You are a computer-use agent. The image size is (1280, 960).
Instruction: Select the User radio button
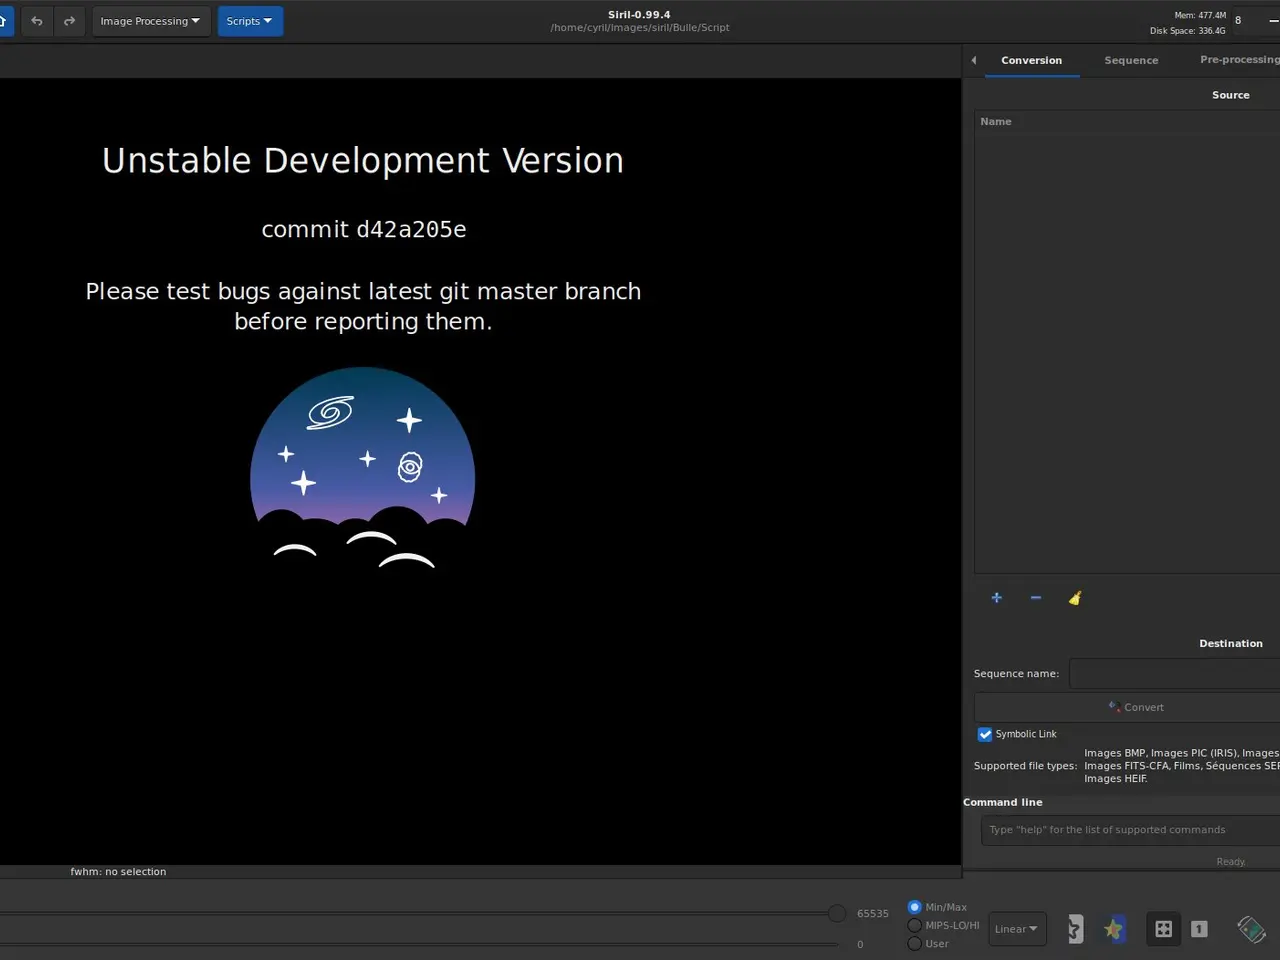914,943
